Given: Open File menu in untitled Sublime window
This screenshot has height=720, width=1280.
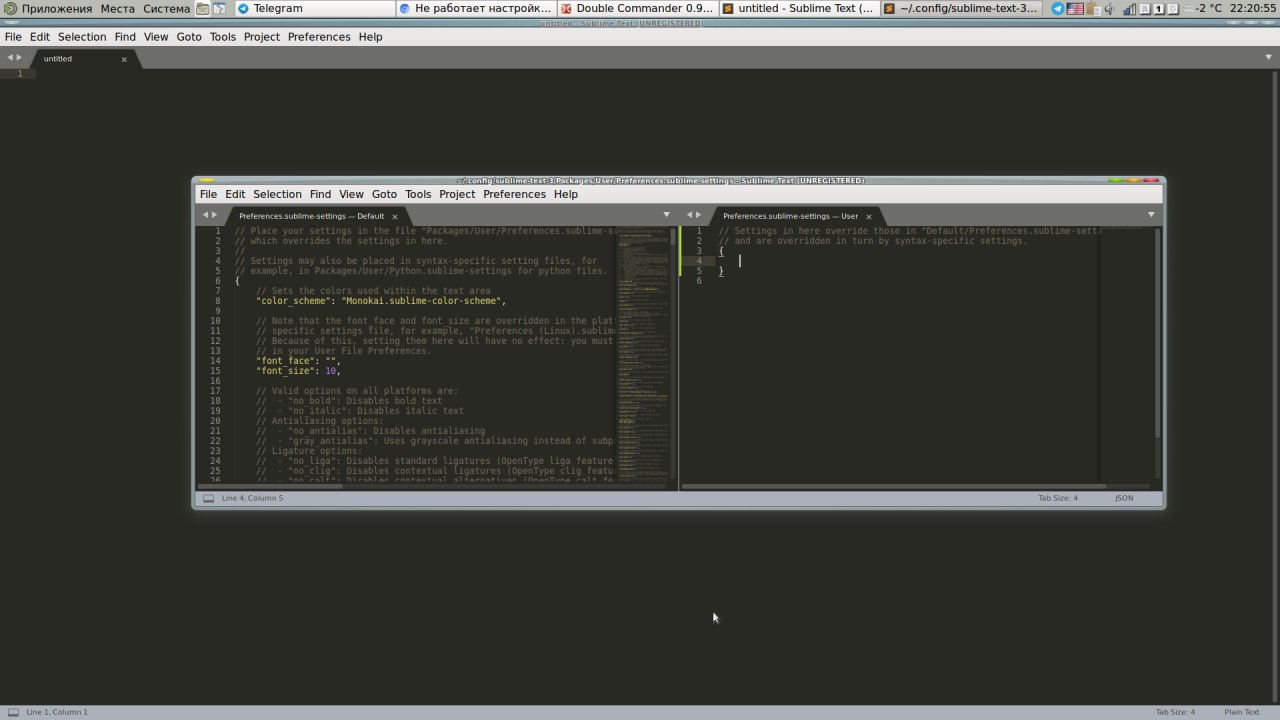Looking at the screenshot, I should coord(13,37).
